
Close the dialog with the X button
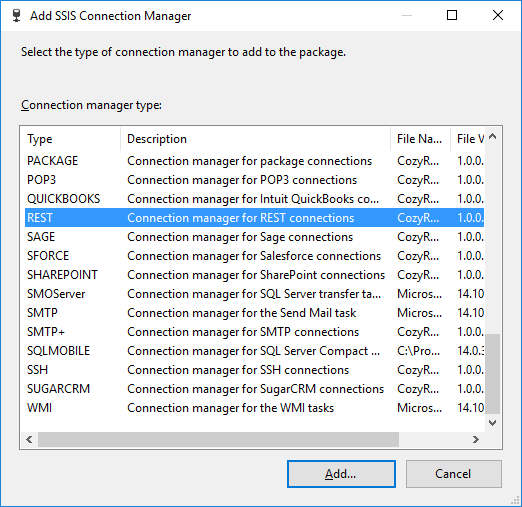click(498, 15)
